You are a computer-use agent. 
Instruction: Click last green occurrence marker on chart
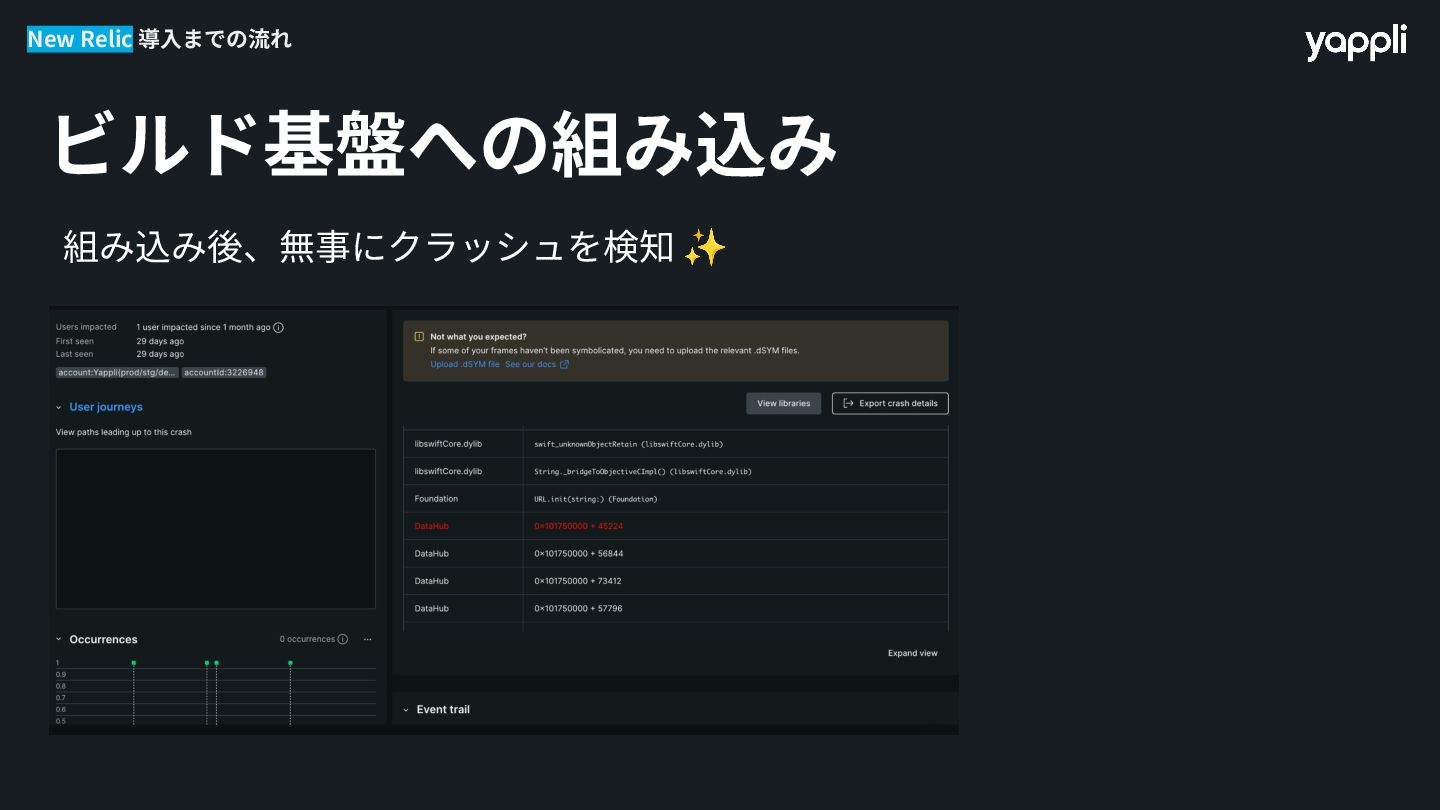pos(290,663)
